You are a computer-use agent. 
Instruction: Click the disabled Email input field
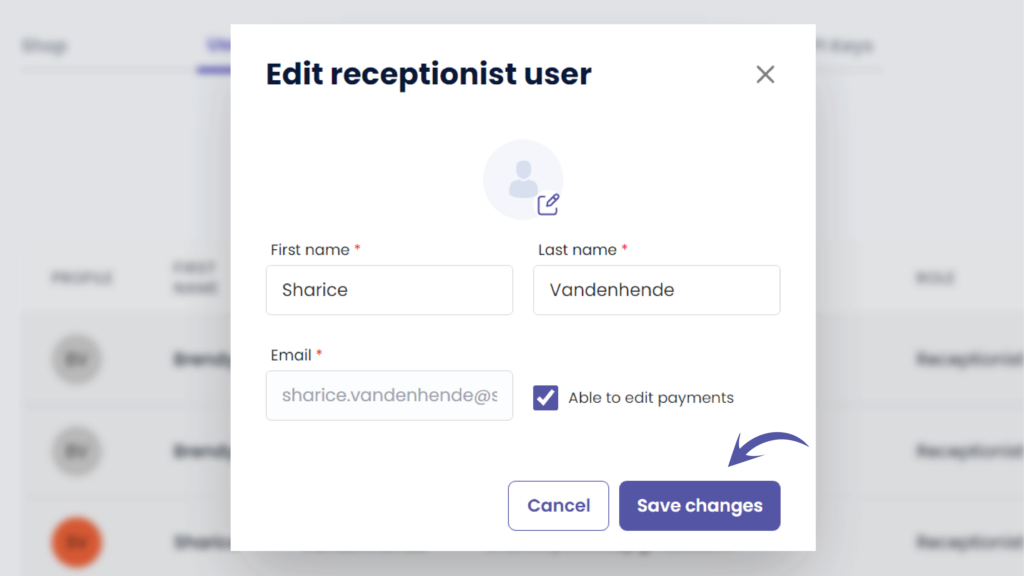(389, 396)
